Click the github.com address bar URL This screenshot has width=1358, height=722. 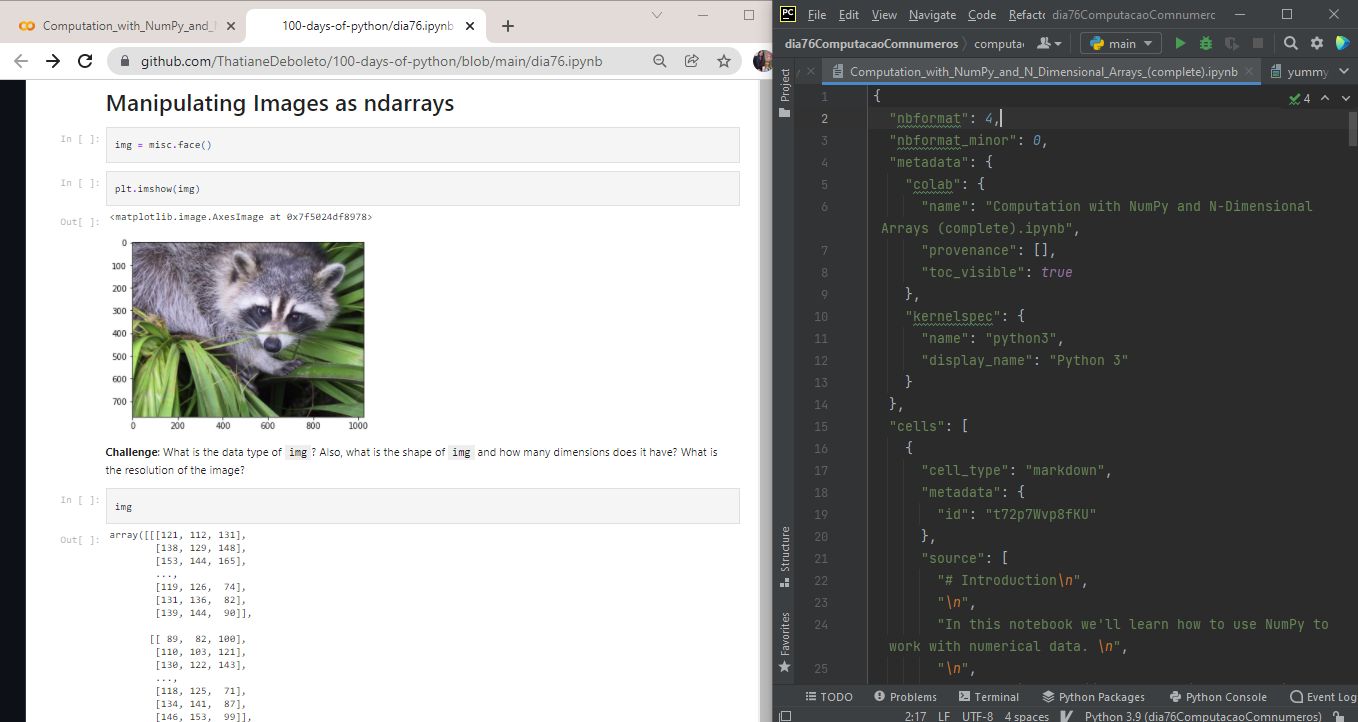coord(370,61)
